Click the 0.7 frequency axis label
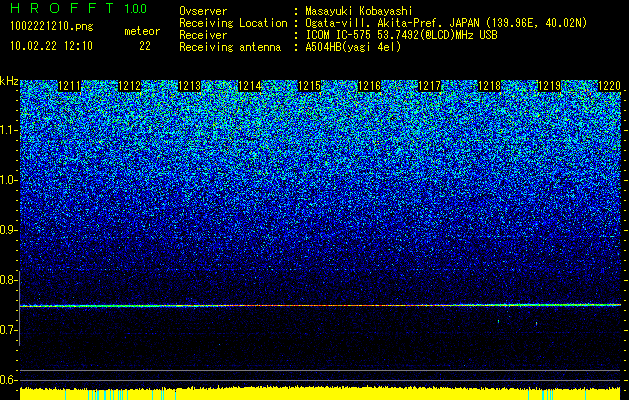 coord(8,330)
